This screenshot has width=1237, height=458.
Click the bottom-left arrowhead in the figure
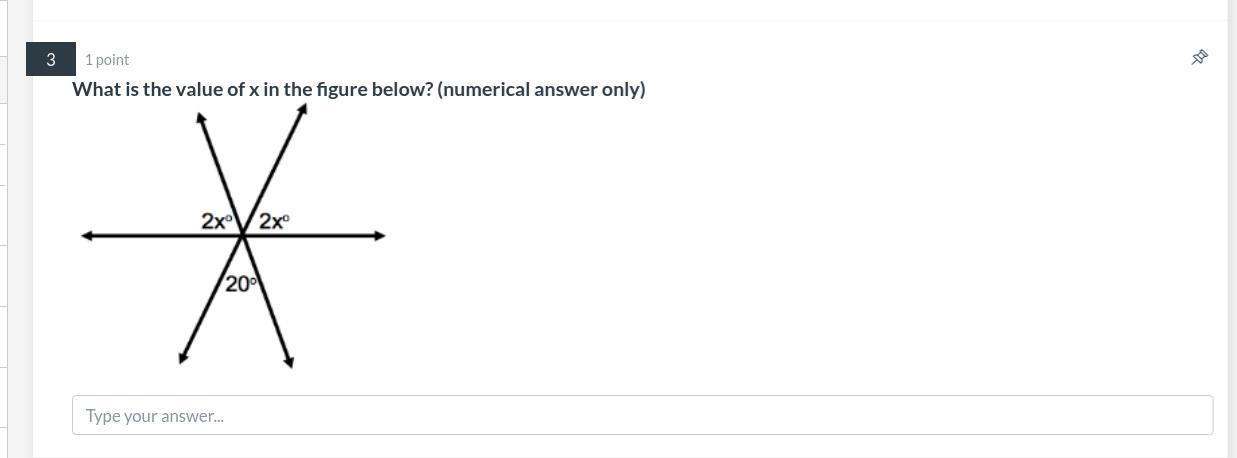point(182,358)
